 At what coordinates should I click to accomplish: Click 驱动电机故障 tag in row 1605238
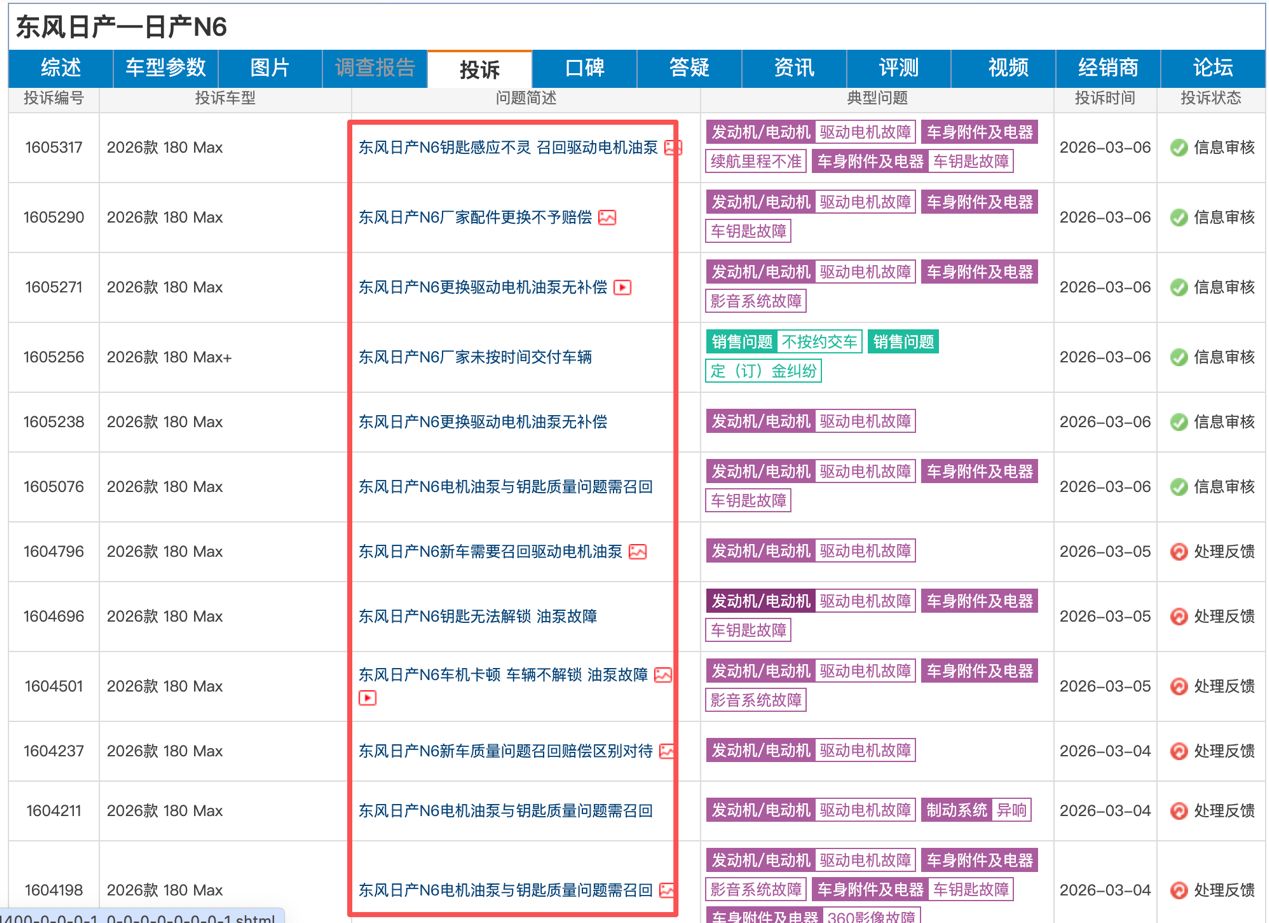point(865,422)
